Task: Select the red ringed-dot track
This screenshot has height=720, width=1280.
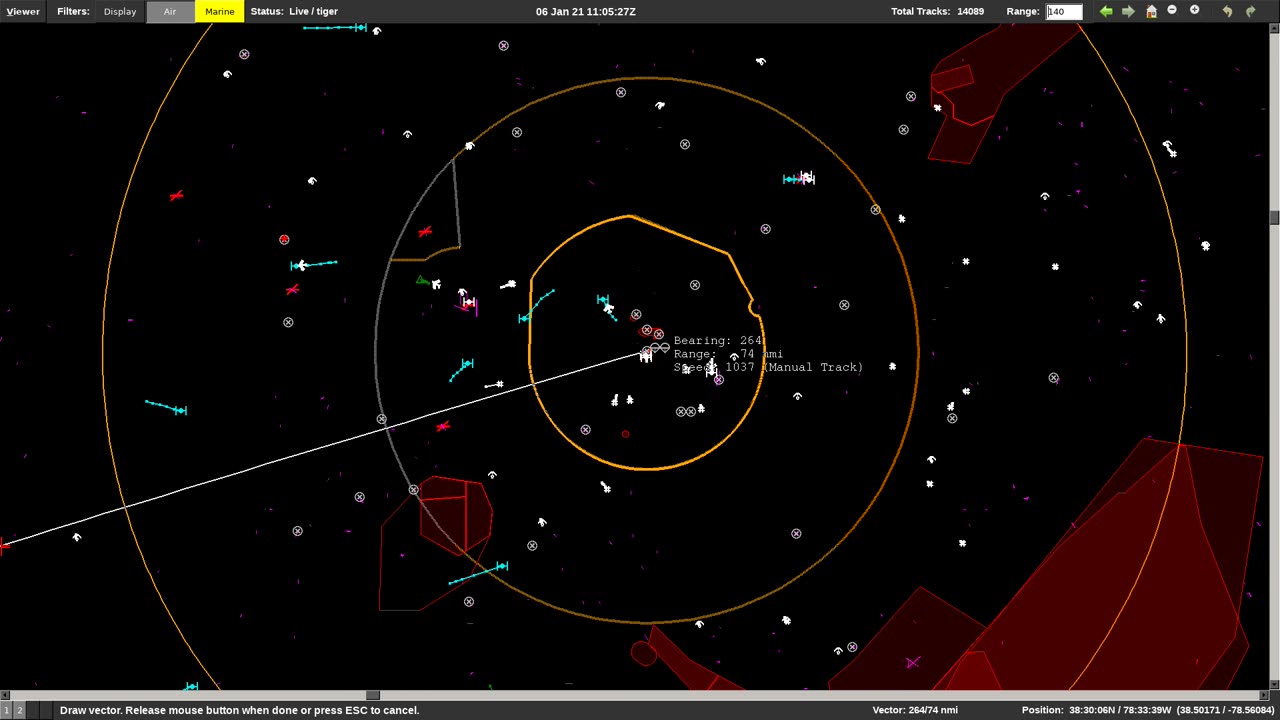Action: click(284, 240)
